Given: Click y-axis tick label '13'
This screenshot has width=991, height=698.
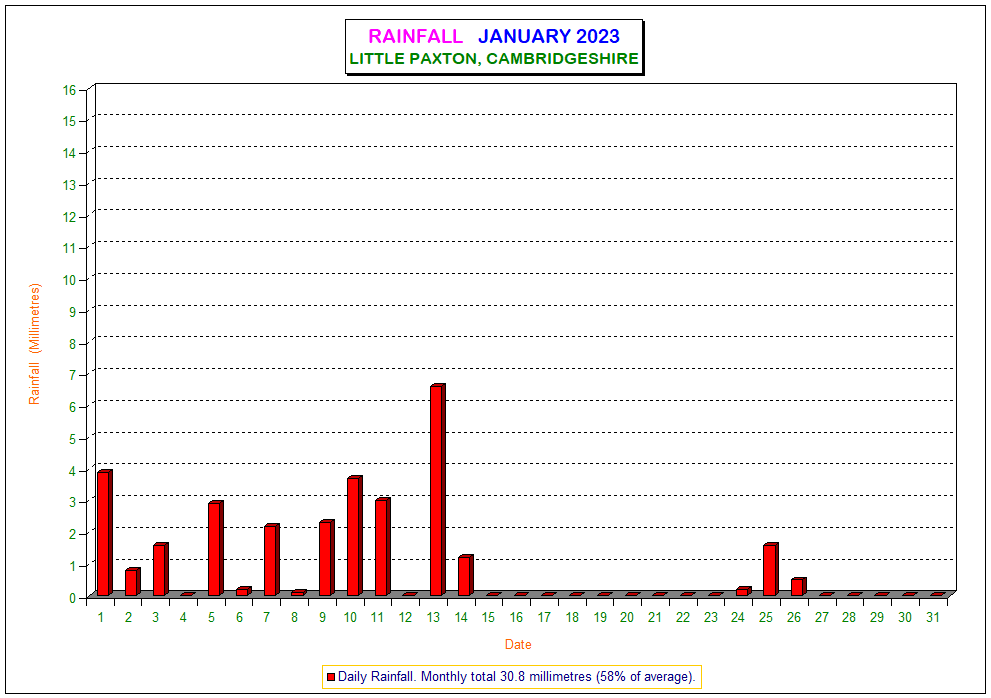Looking at the screenshot, I should pyautogui.click(x=69, y=185).
